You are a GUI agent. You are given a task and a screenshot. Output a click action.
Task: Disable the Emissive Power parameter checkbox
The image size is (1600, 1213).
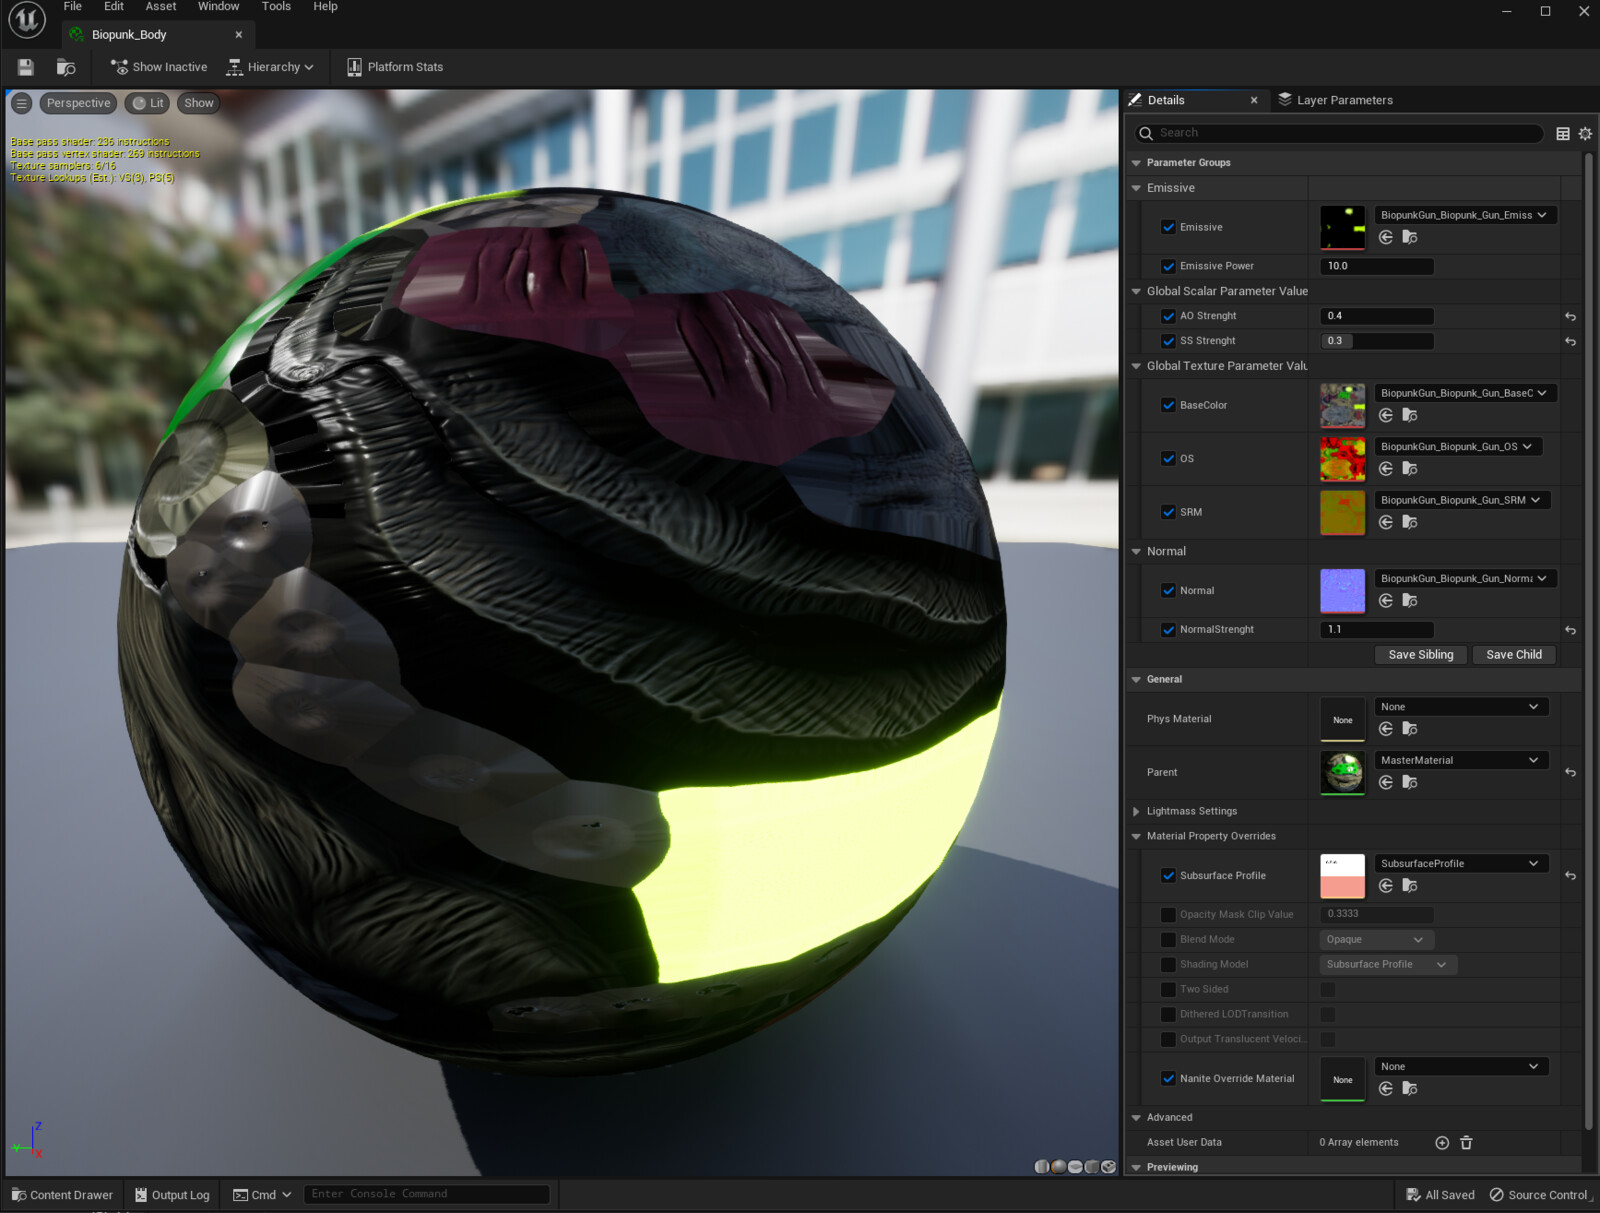coord(1168,266)
